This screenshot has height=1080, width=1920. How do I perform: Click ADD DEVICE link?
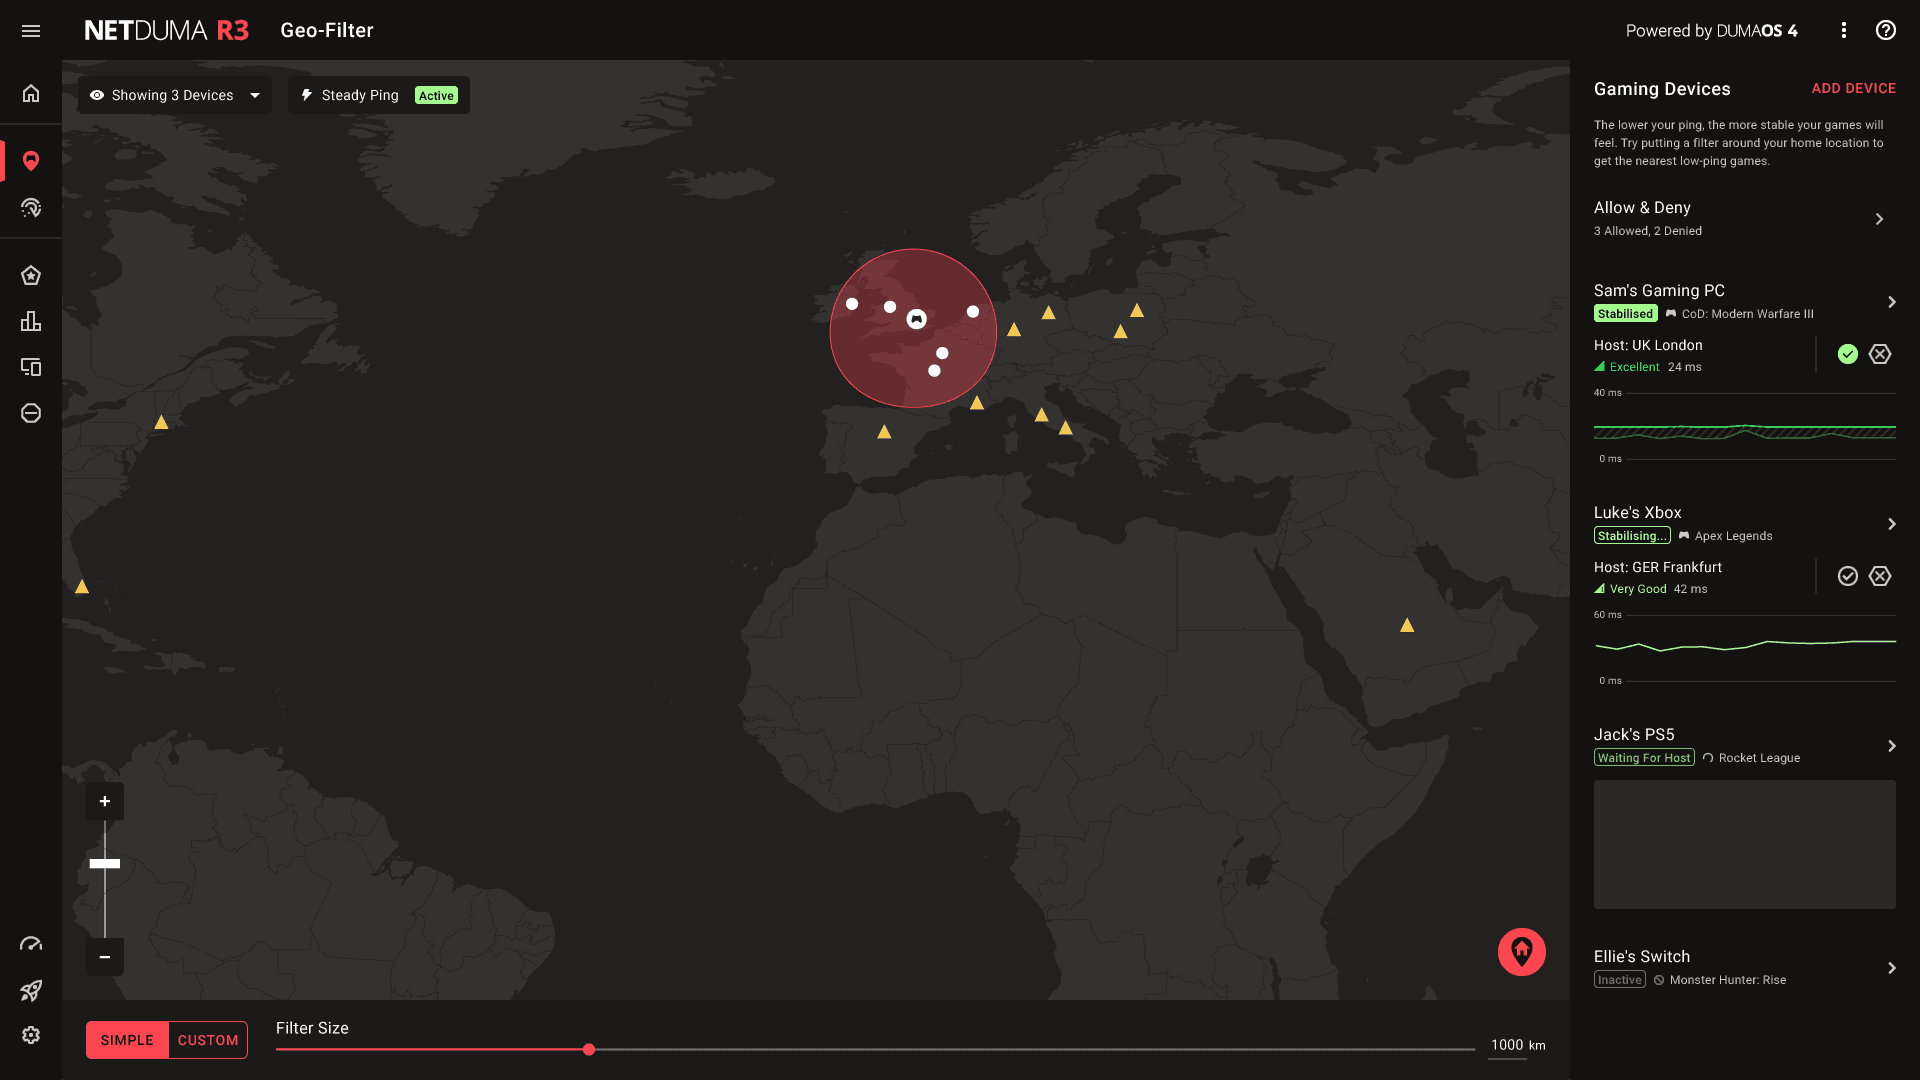point(1853,89)
